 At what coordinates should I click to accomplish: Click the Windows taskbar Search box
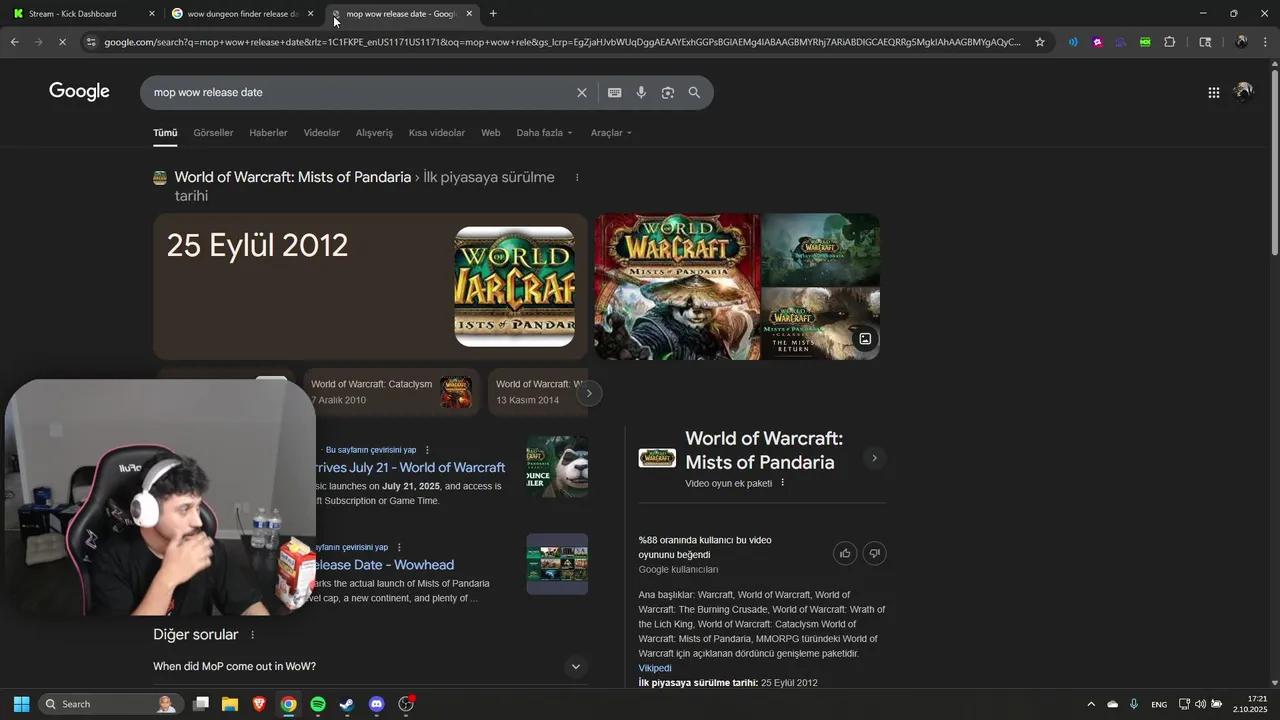[x=109, y=704]
